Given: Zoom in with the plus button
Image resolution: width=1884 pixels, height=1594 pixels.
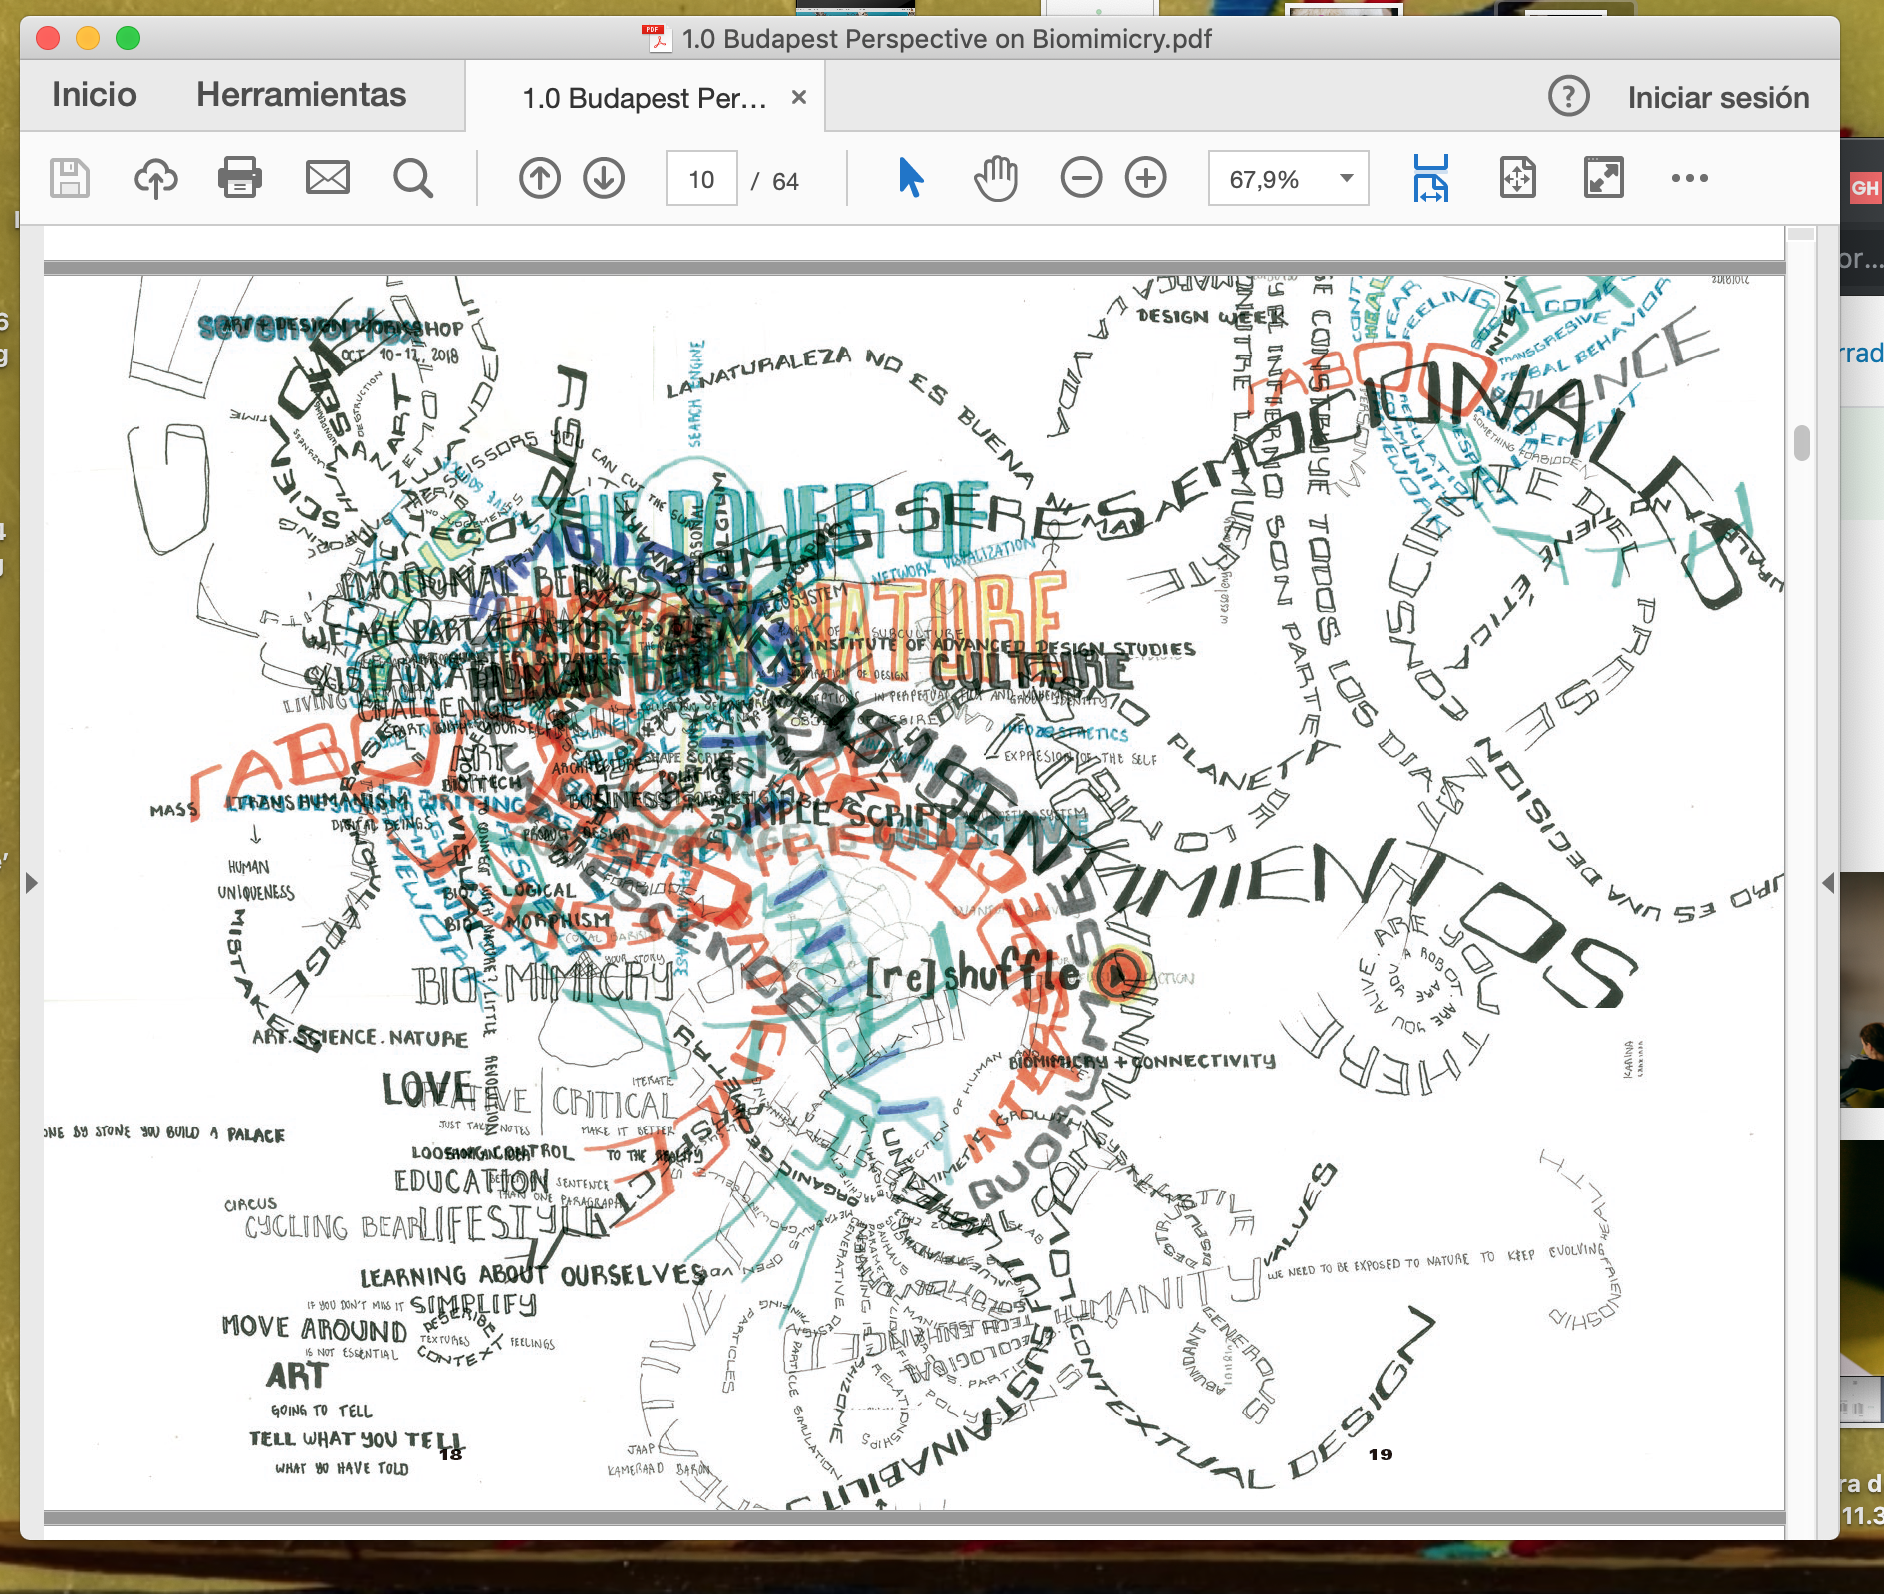Looking at the screenshot, I should click(x=1146, y=179).
